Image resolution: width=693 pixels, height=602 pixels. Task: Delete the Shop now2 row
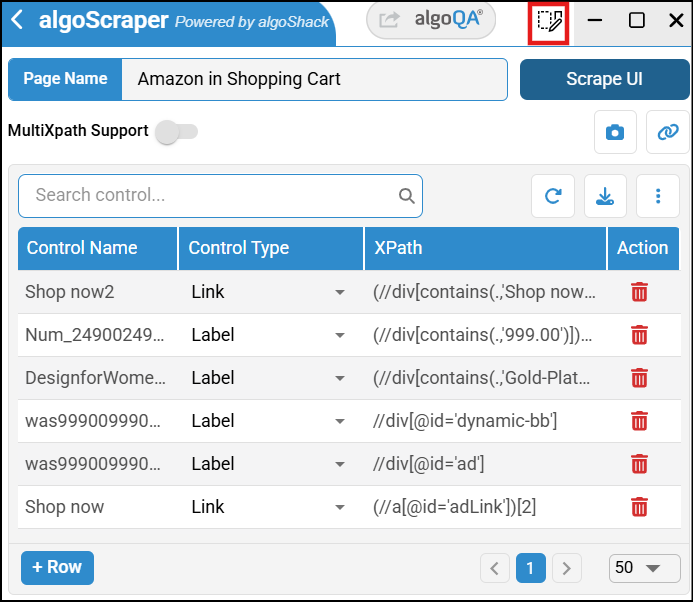coord(639,292)
